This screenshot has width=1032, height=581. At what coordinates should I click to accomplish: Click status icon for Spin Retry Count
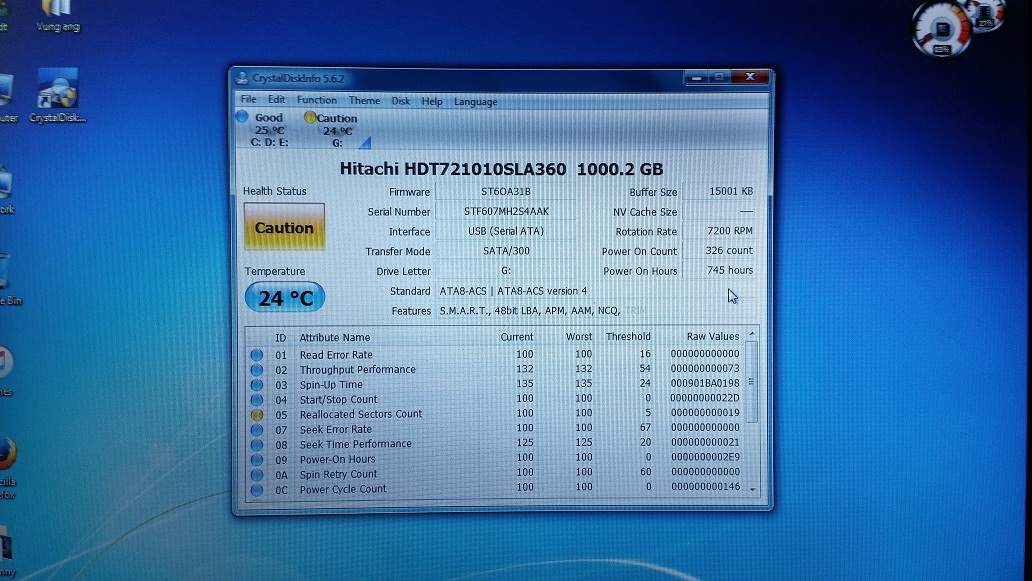click(257, 475)
